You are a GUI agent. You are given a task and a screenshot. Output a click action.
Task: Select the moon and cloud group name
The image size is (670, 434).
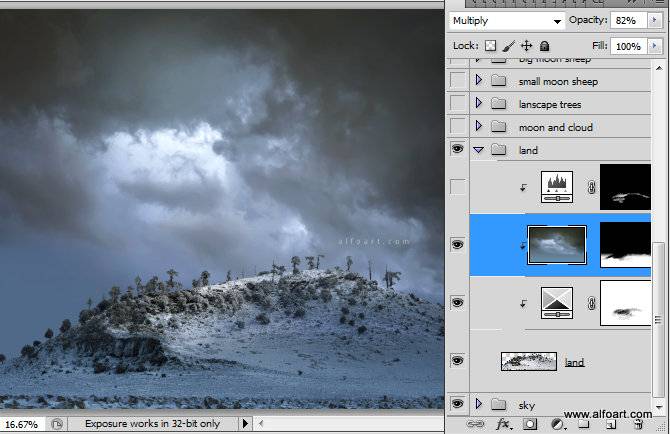(555, 128)
